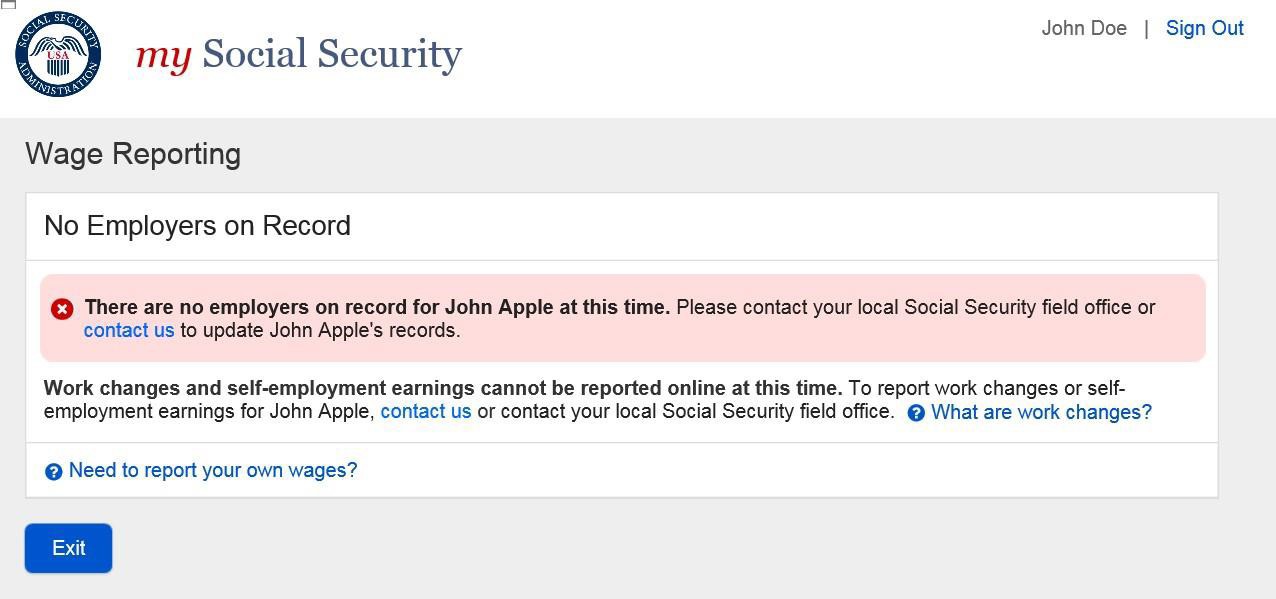1276x599 pixels.
Task: Click the 'No Employers on Record' heading
Action: tap(197, 226)
